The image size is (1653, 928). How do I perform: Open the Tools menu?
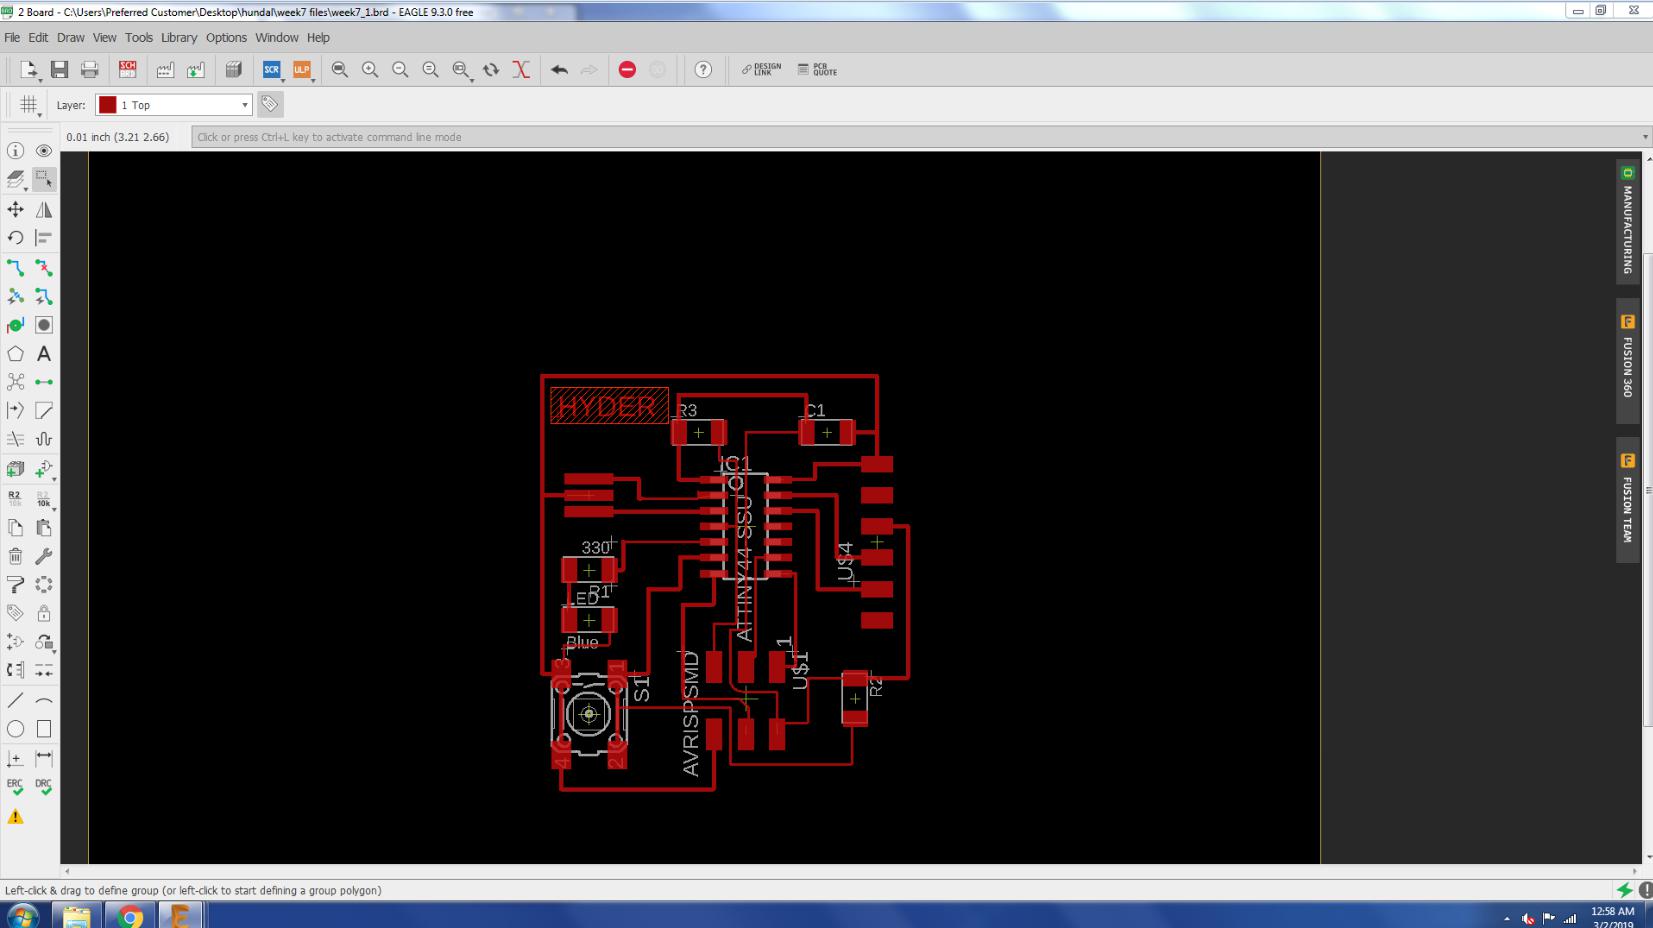tap(139, 38)
